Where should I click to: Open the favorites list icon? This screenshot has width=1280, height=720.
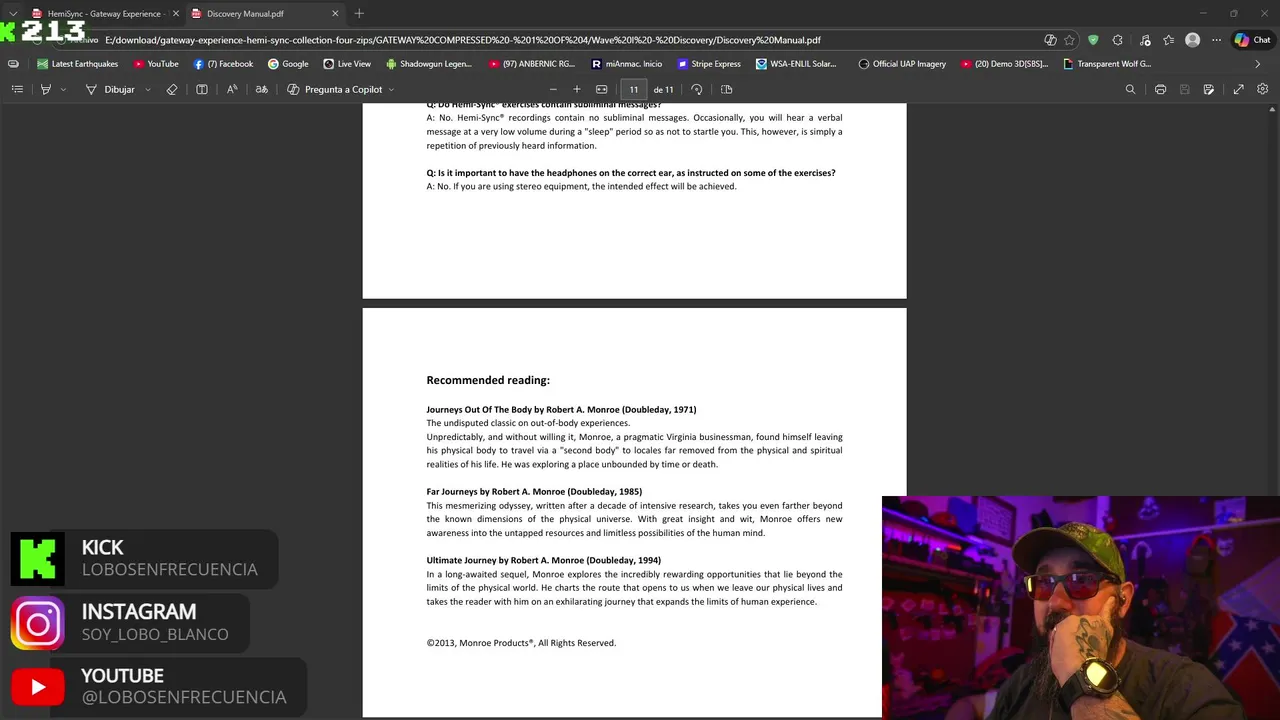(x=1168, y=40)
